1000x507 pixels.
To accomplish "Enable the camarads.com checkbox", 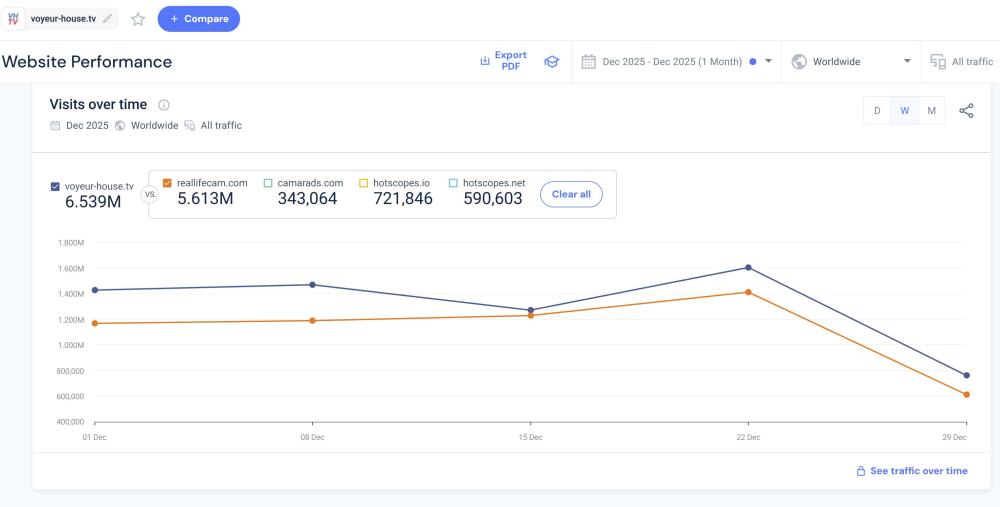I will point(268,183).
